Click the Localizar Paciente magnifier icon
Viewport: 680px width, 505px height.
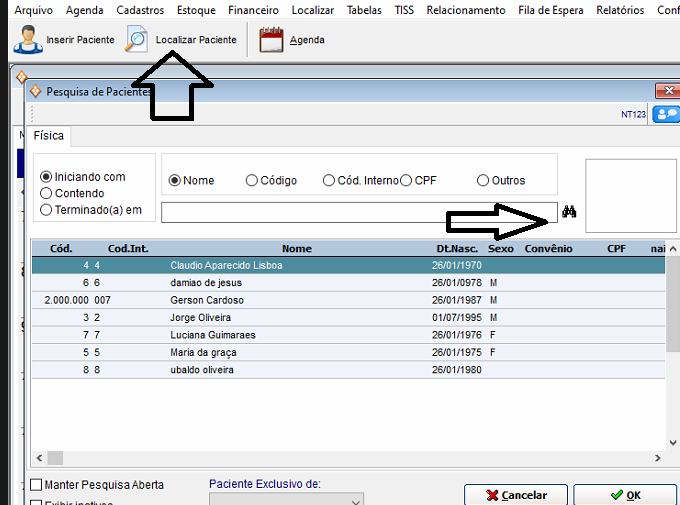click(136, 40)
